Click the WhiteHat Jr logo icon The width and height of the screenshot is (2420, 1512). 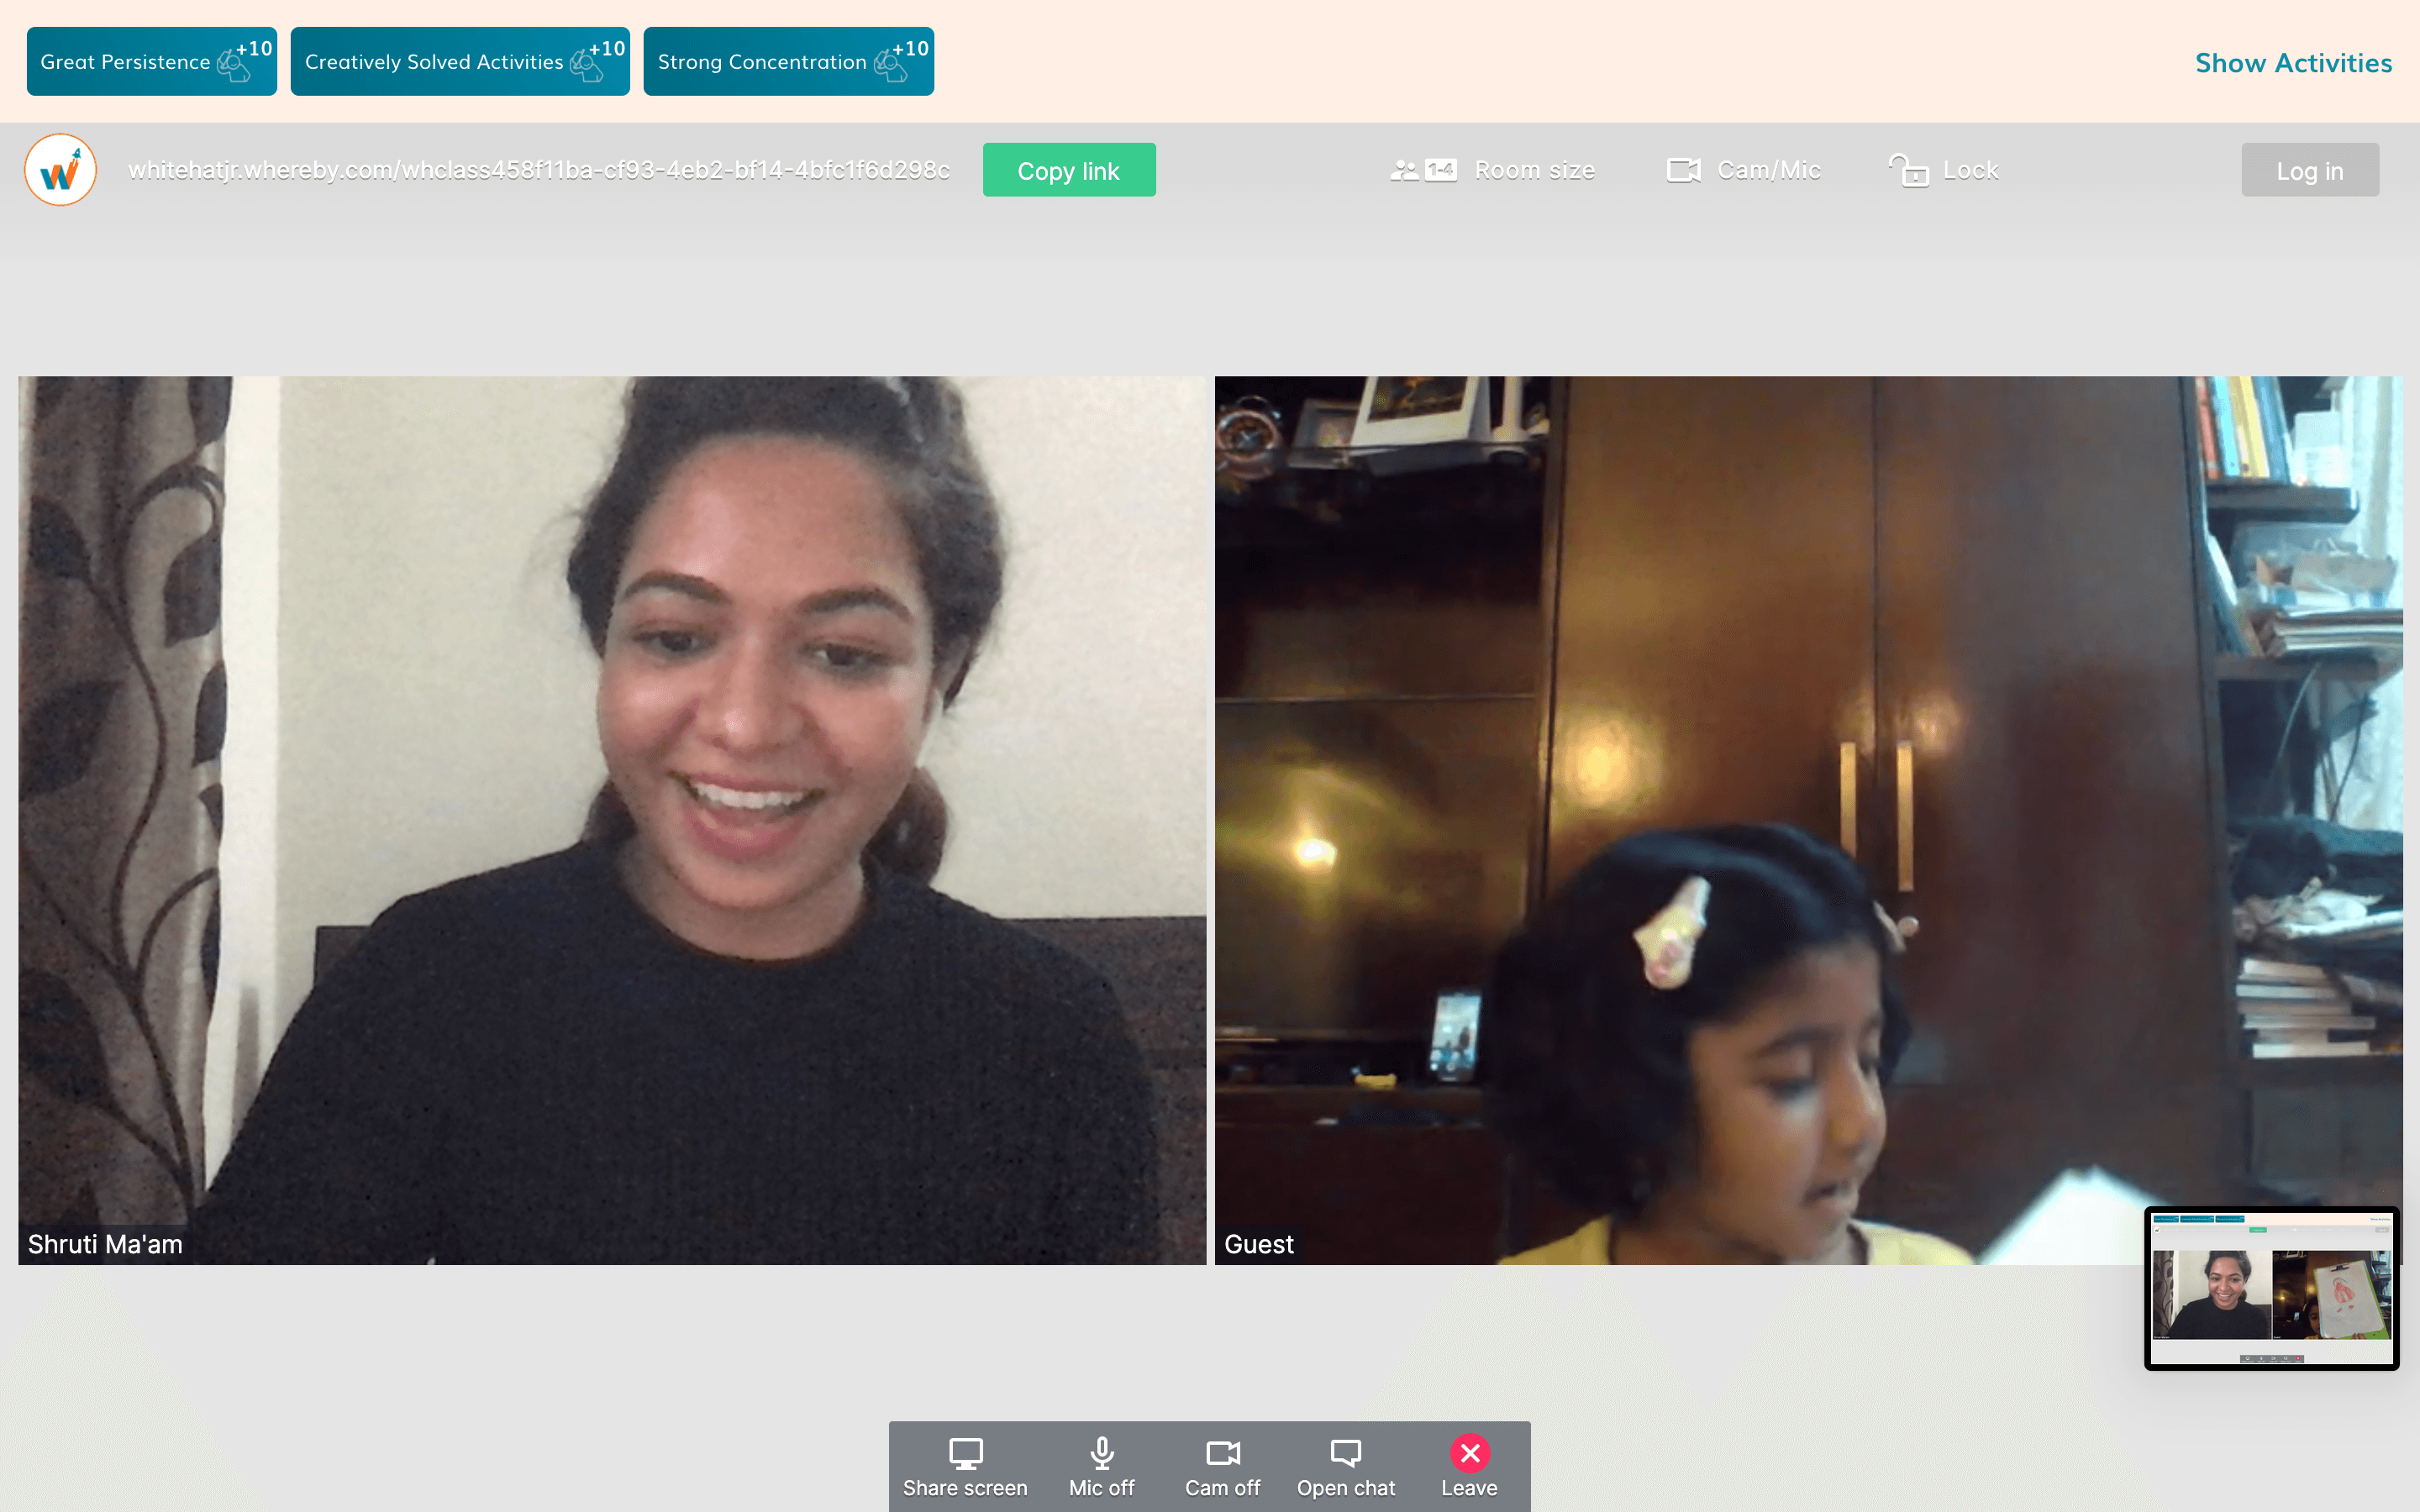click(x=60, y=170)
